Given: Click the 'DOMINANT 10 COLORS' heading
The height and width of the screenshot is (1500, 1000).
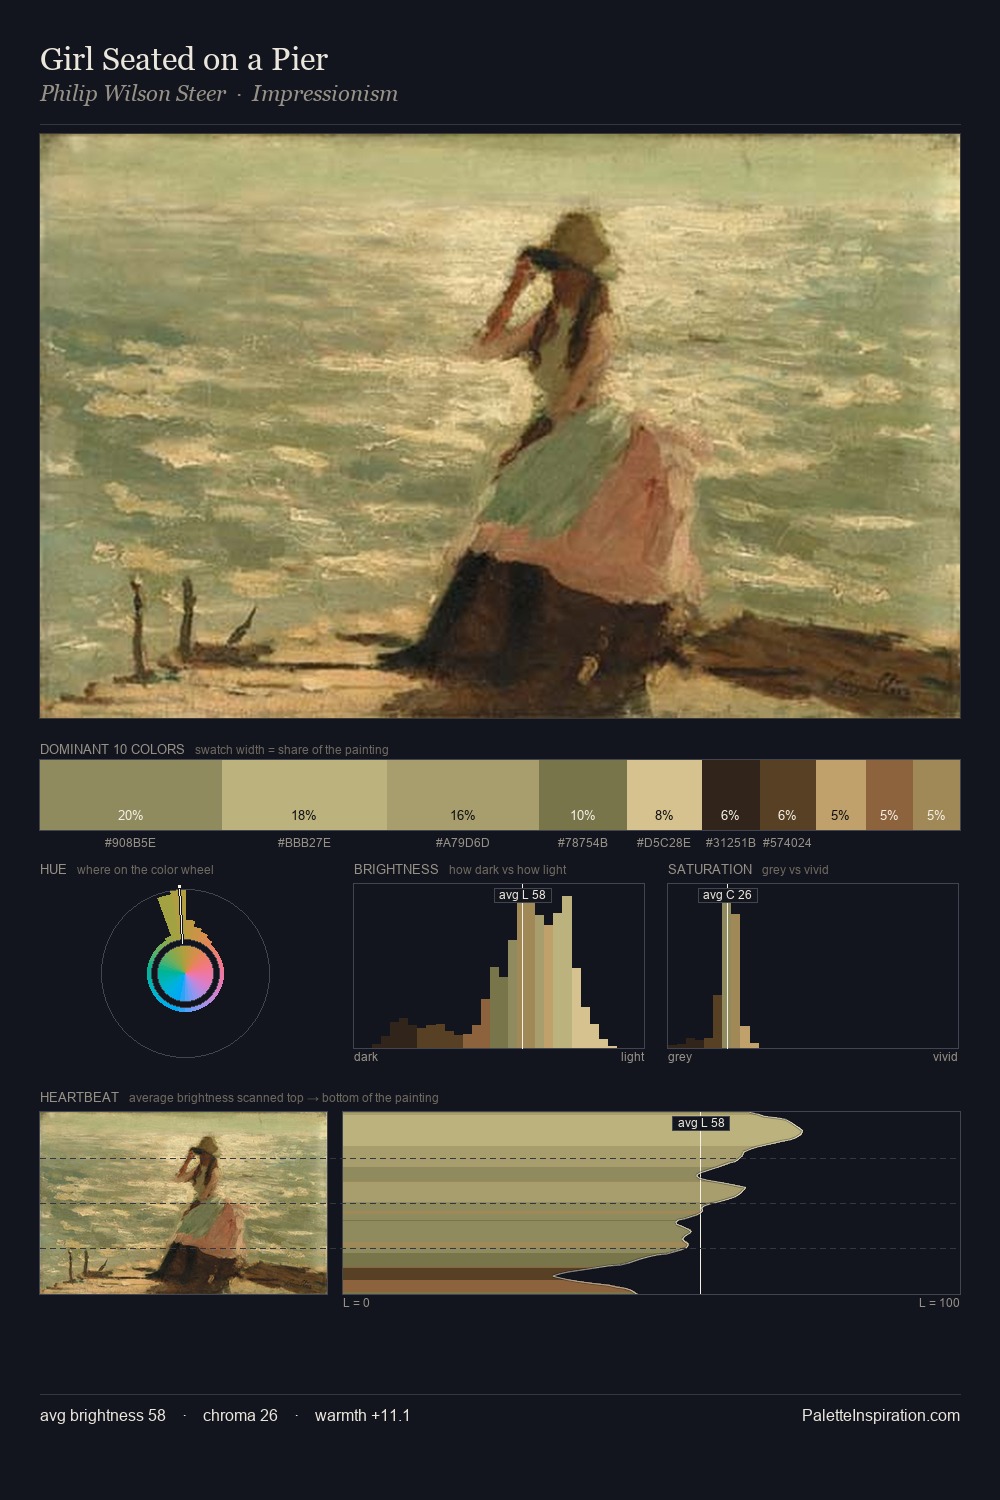Looking at the screenshot, I should tap(112, 749).
